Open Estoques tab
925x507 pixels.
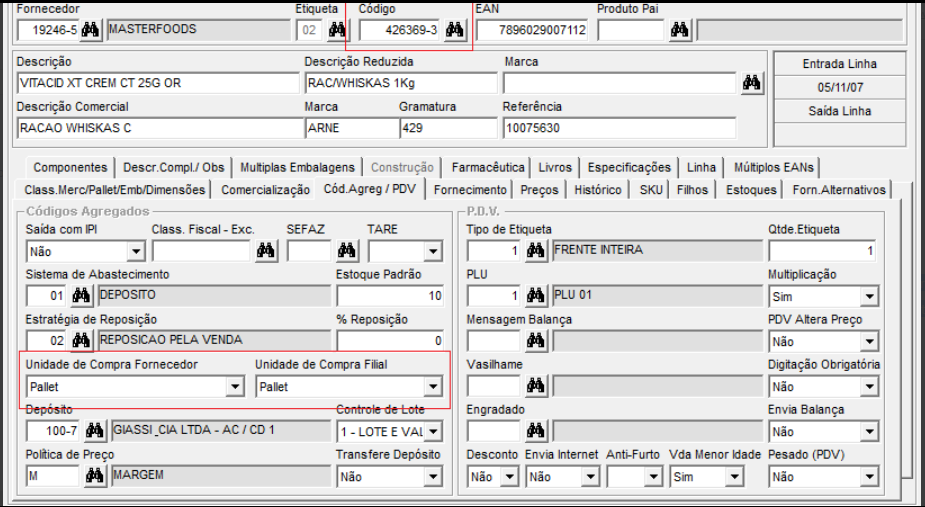pyautogui.click(x=751, y=190)
